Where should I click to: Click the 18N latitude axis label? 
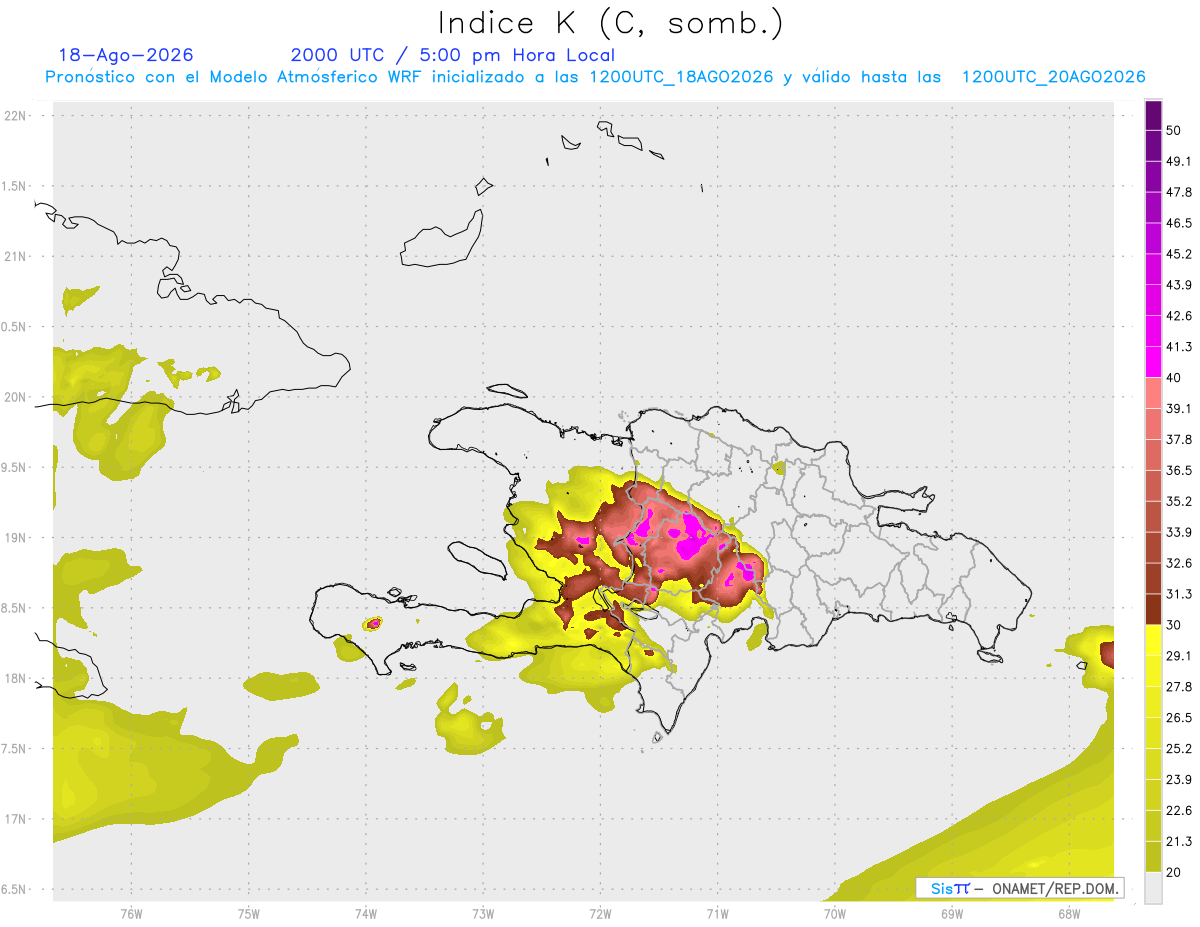click(15, 678)
